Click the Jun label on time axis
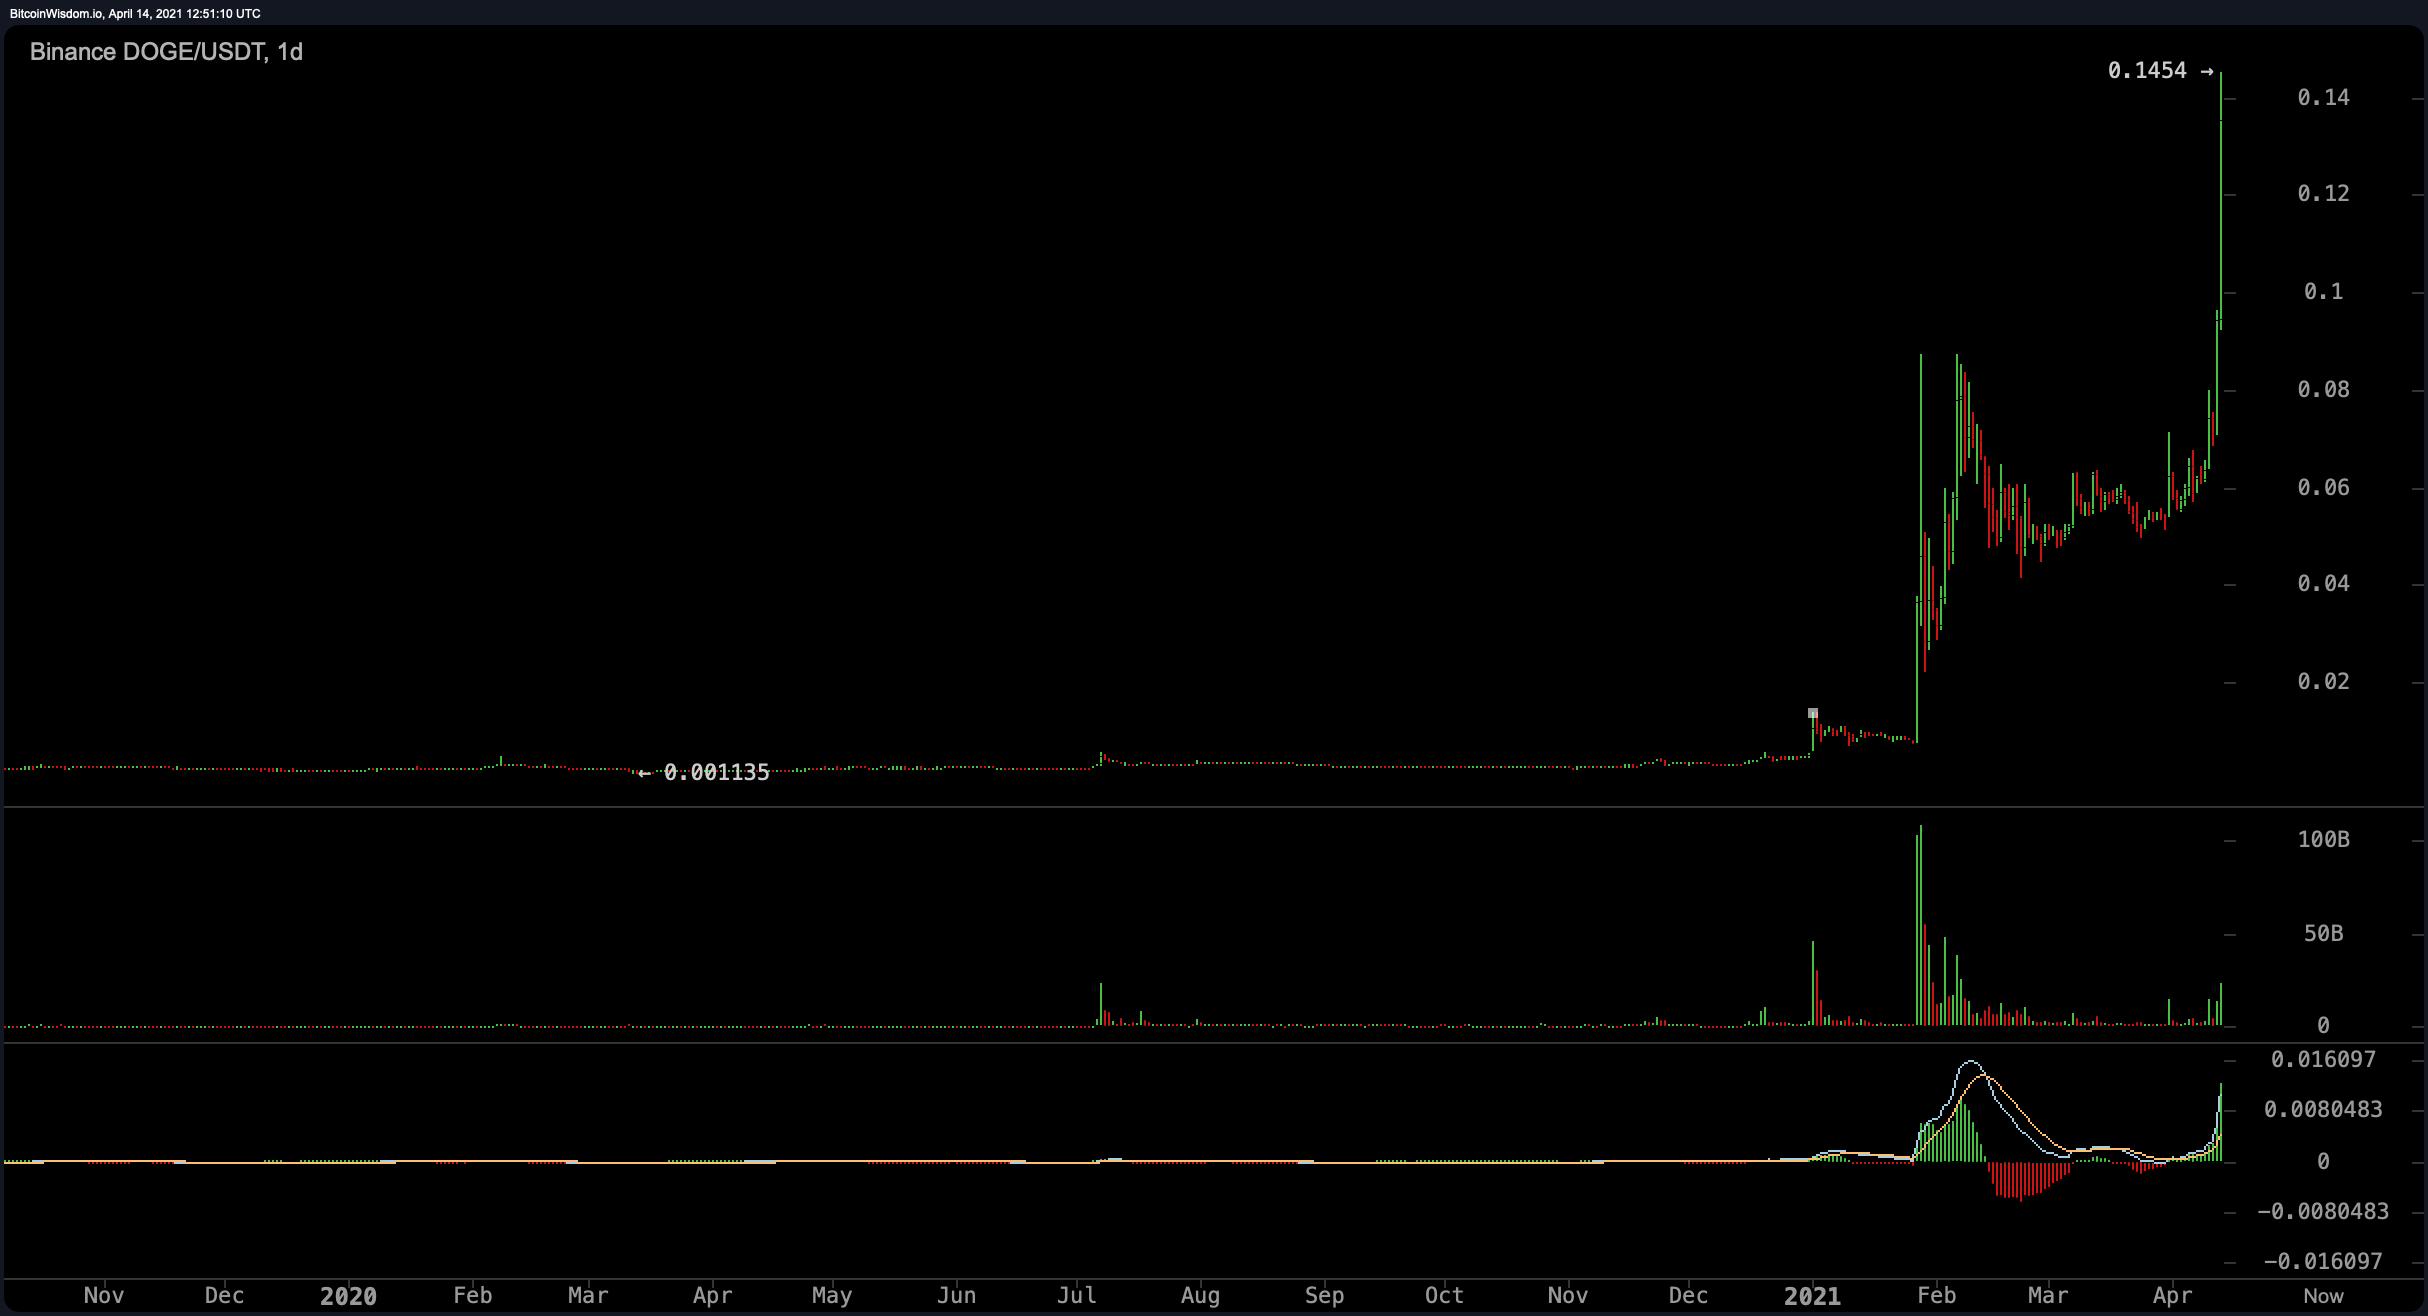2428x1316 pixels. pyautogui.click(x=956, y=1296)
